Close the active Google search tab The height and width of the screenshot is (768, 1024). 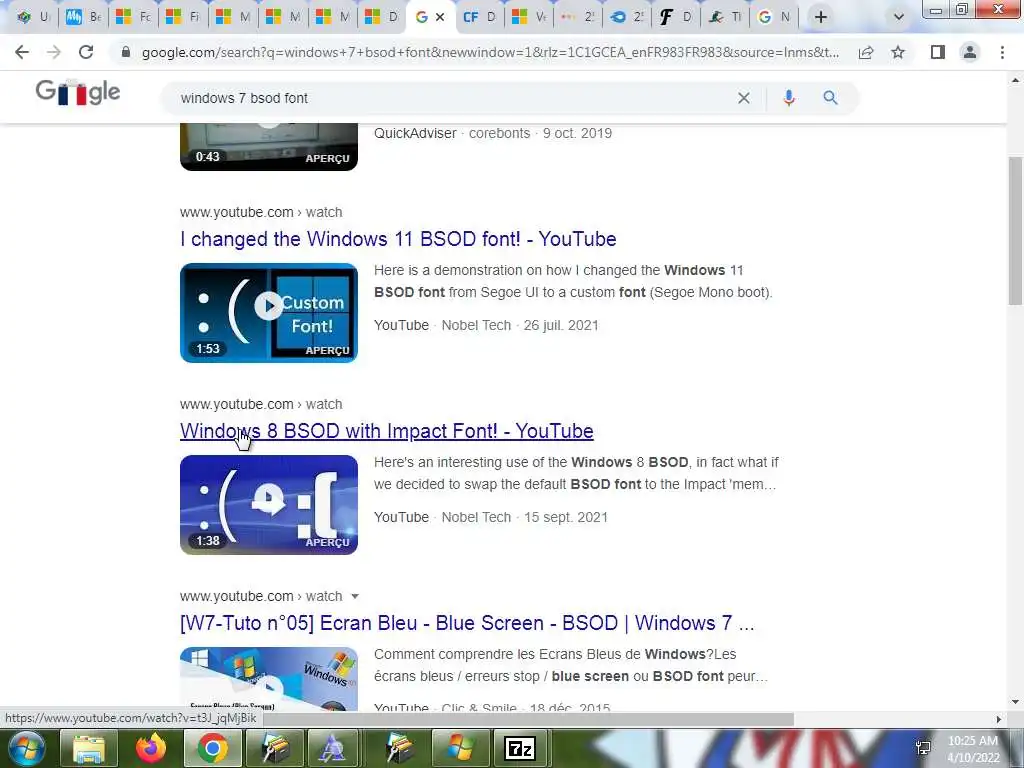[x=440, y=17]
